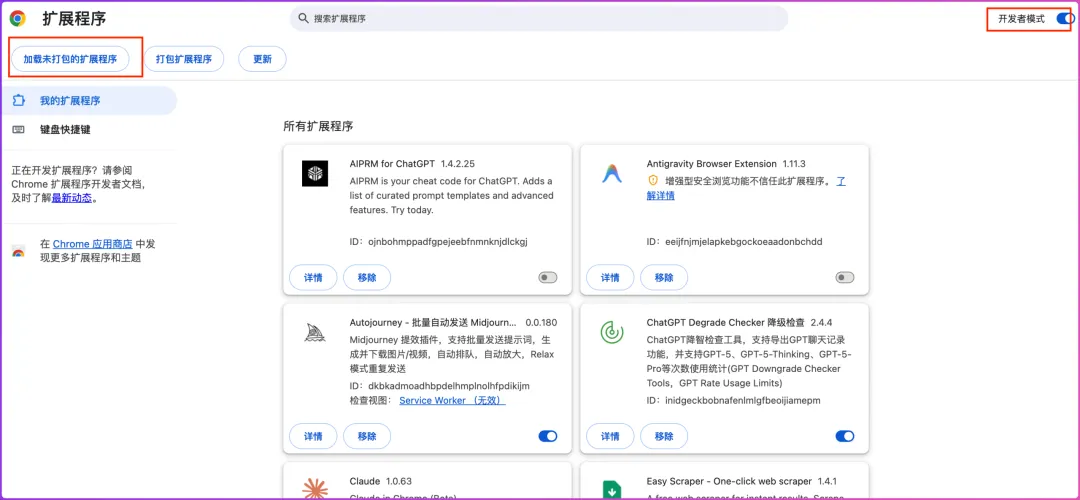This screenshot has width=1080, height=500.
Task: Click the 打包扩展程序 button
Action: (184, 59)
